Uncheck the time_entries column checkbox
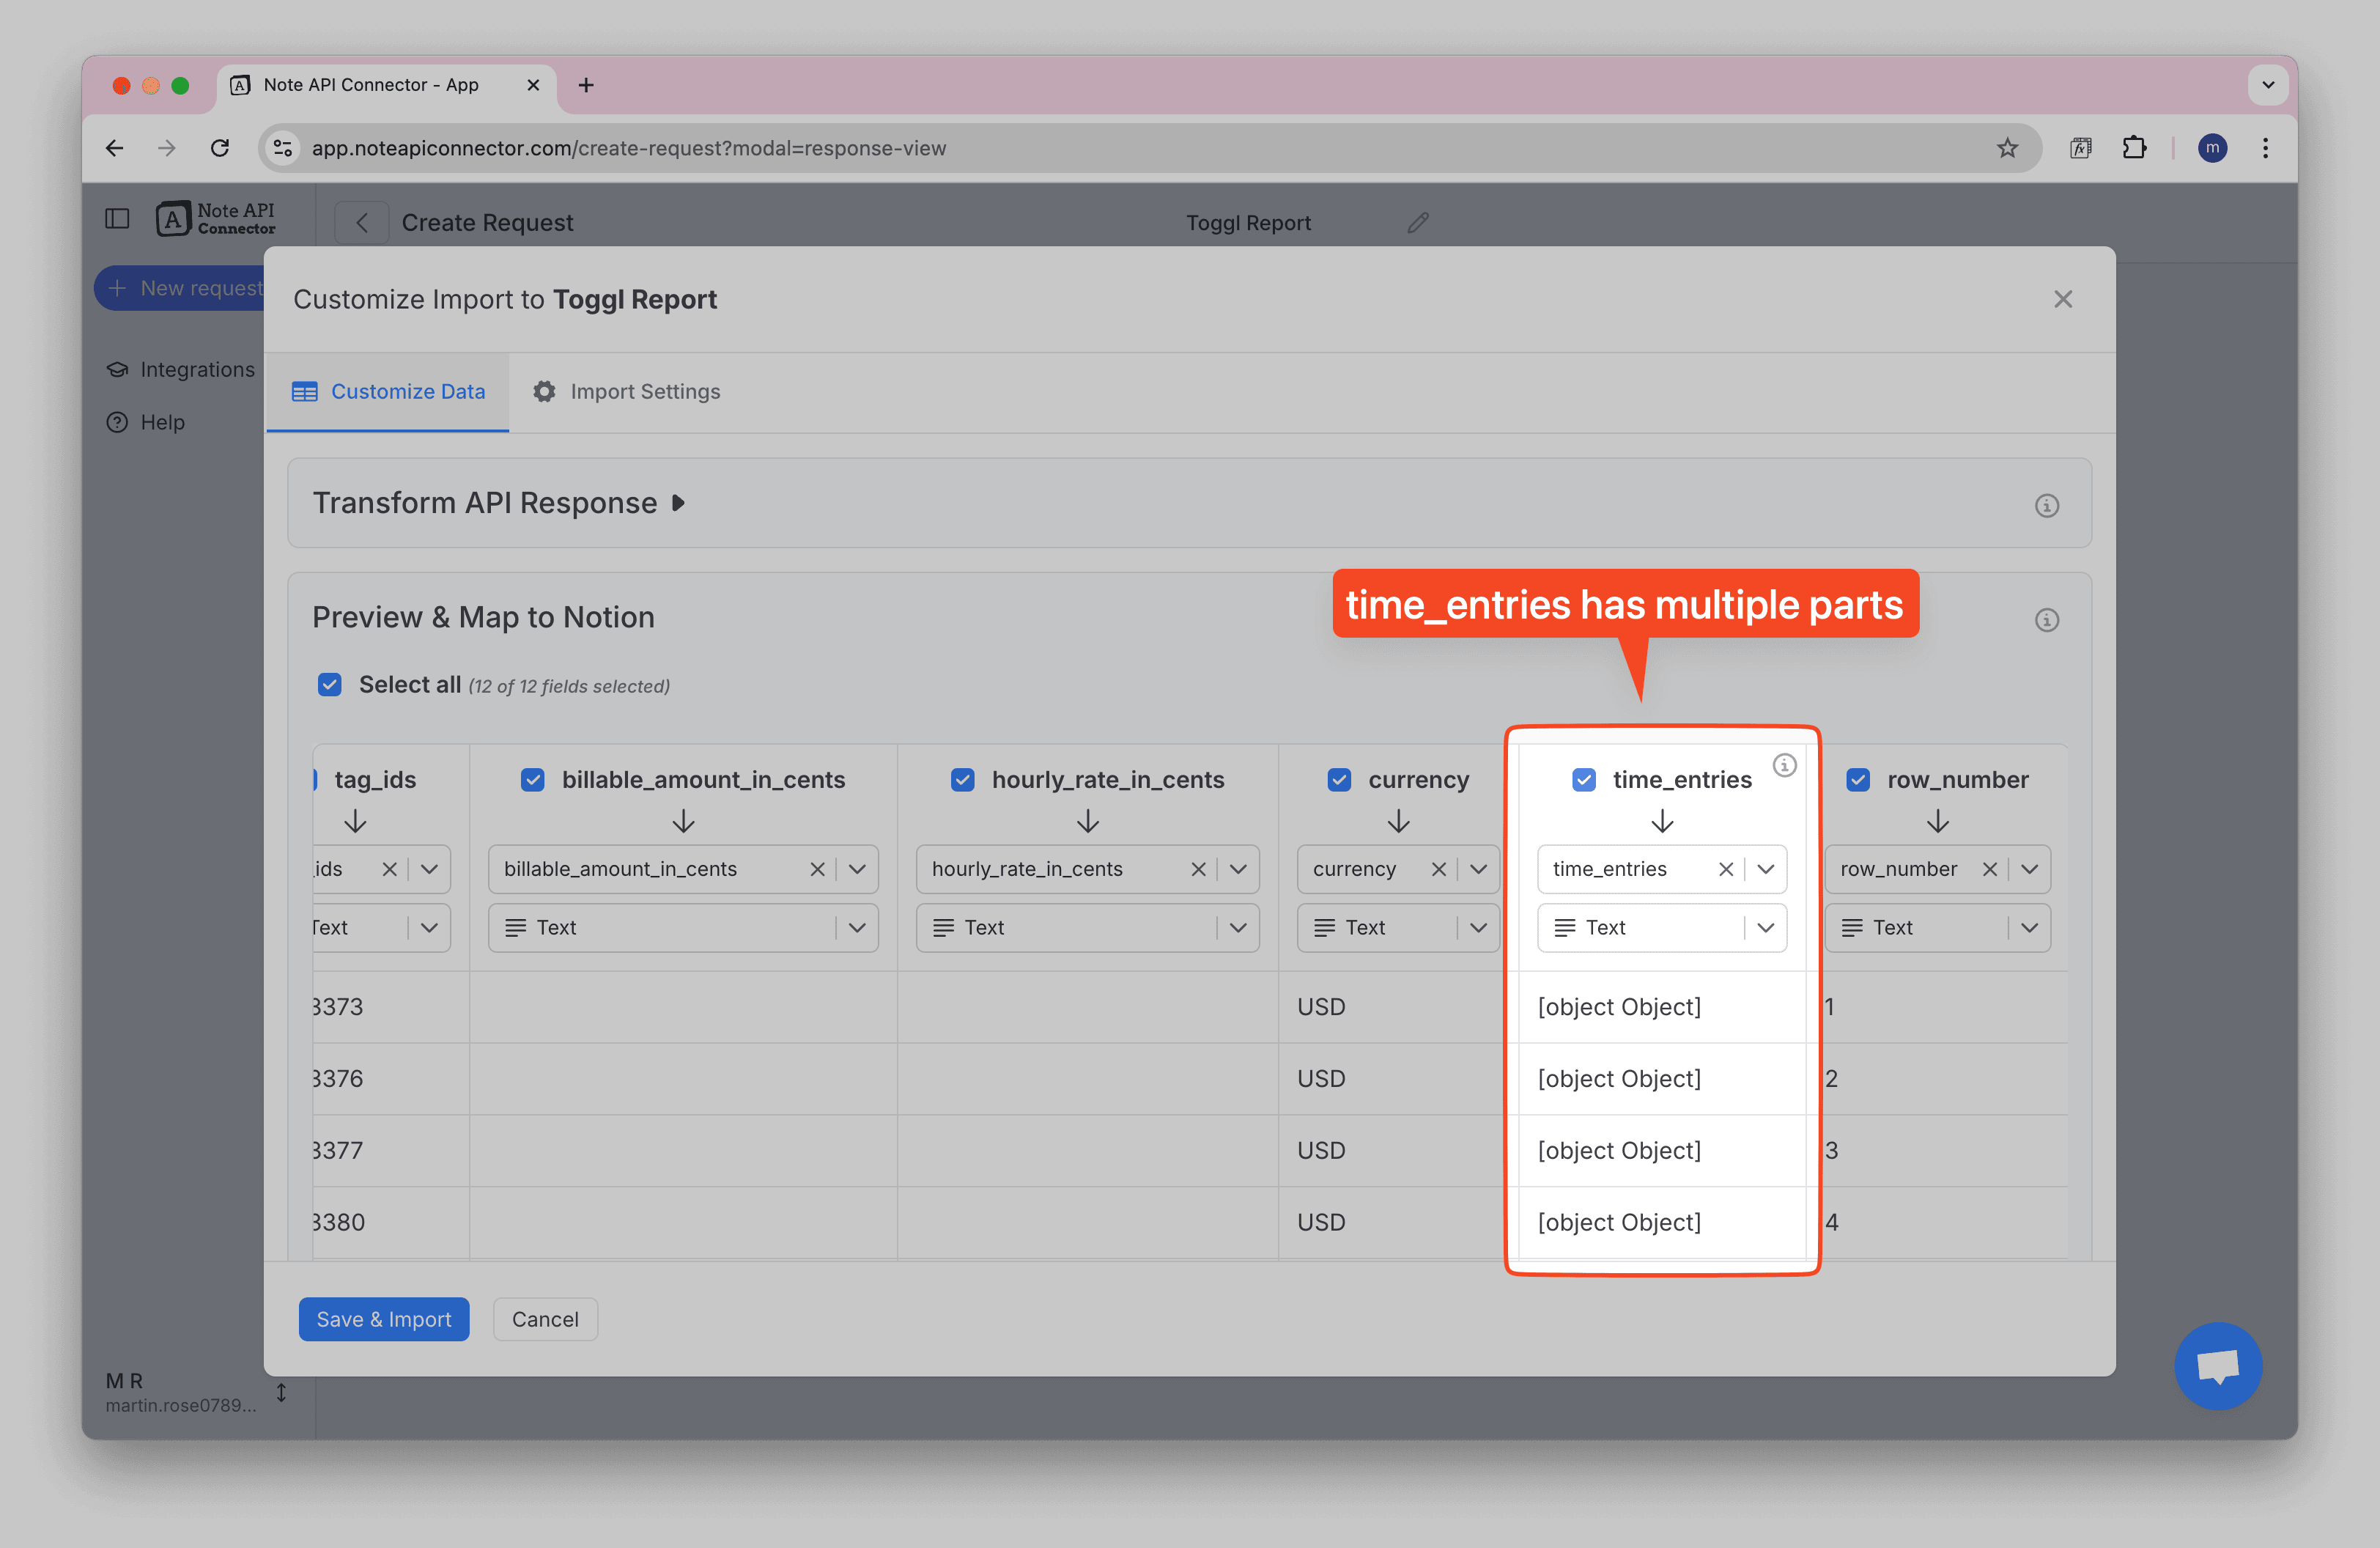This screenshot has width=2380, height=1548. 1583,780
